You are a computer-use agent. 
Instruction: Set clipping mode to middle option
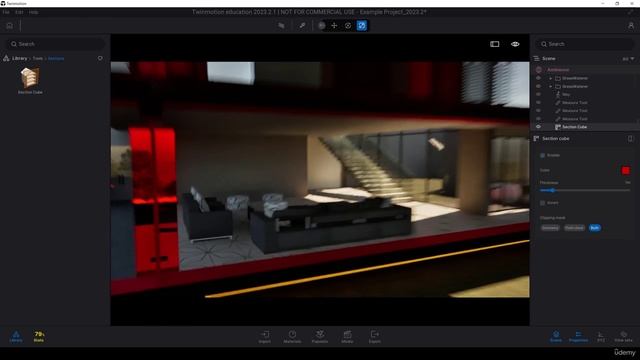pos(574,228)
